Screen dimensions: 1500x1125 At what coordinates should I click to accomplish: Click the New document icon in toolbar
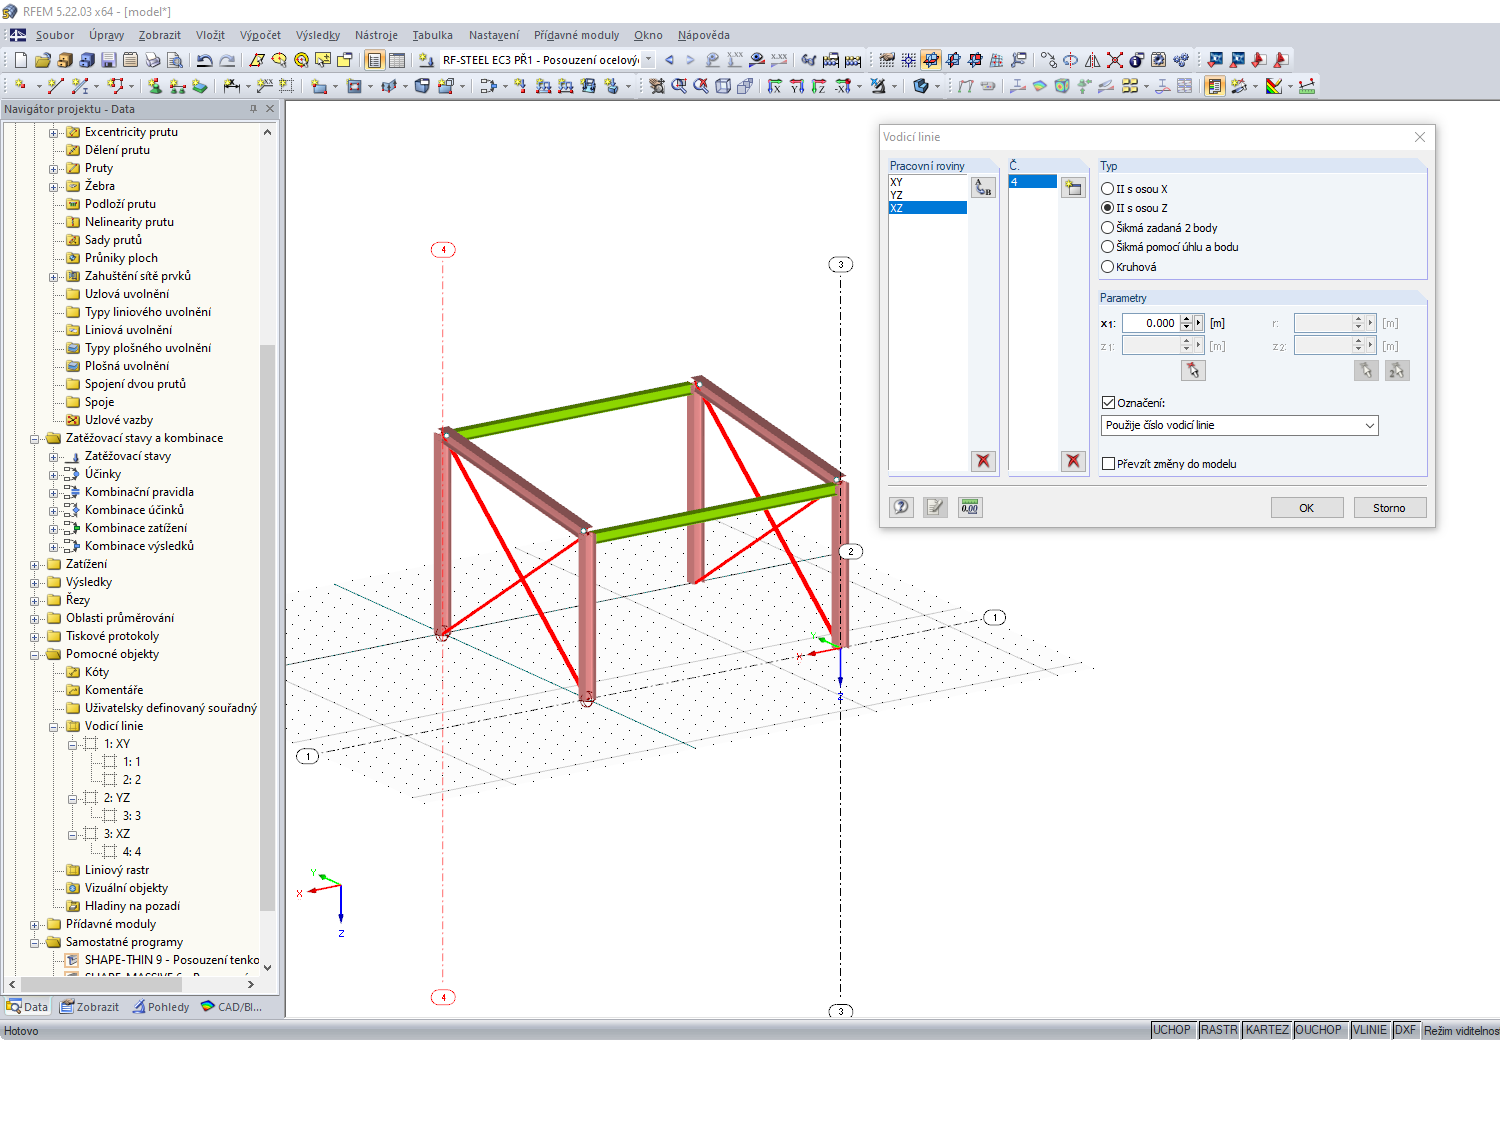click(20, 60)
